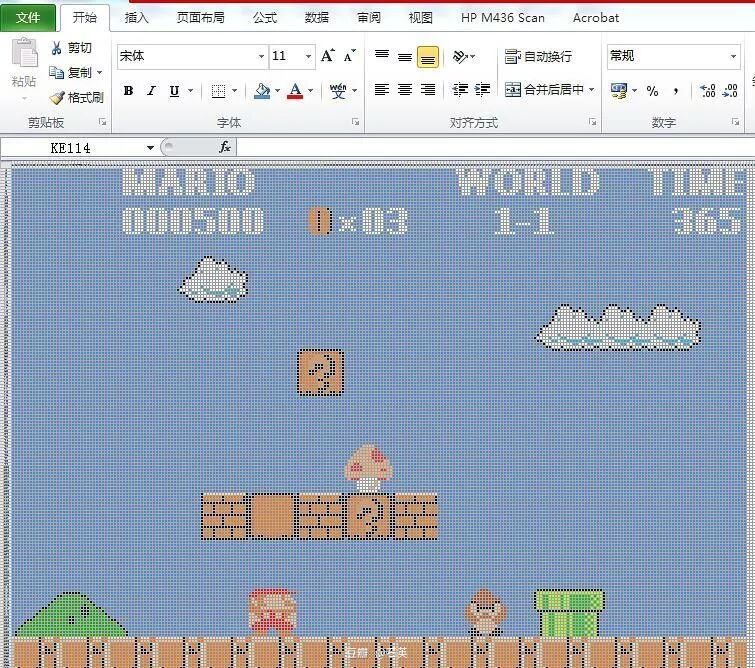Screen dimensions: 755x668
Task: Expand the underline style dropdown
Action: [191, 91]
